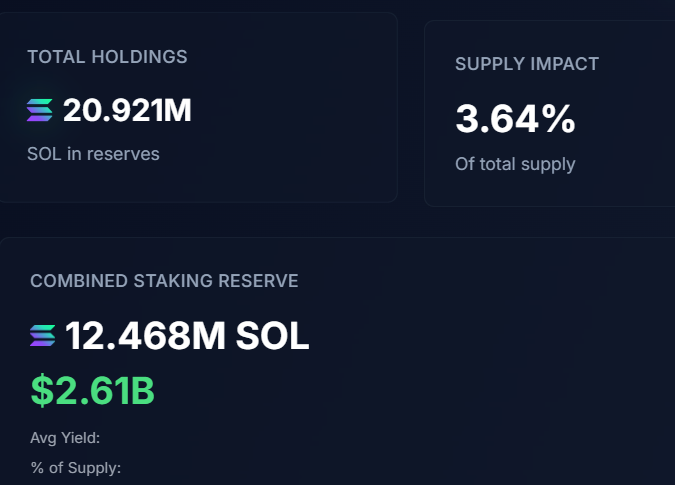Click Solana logo beside 20.921M

click(40, 110)
